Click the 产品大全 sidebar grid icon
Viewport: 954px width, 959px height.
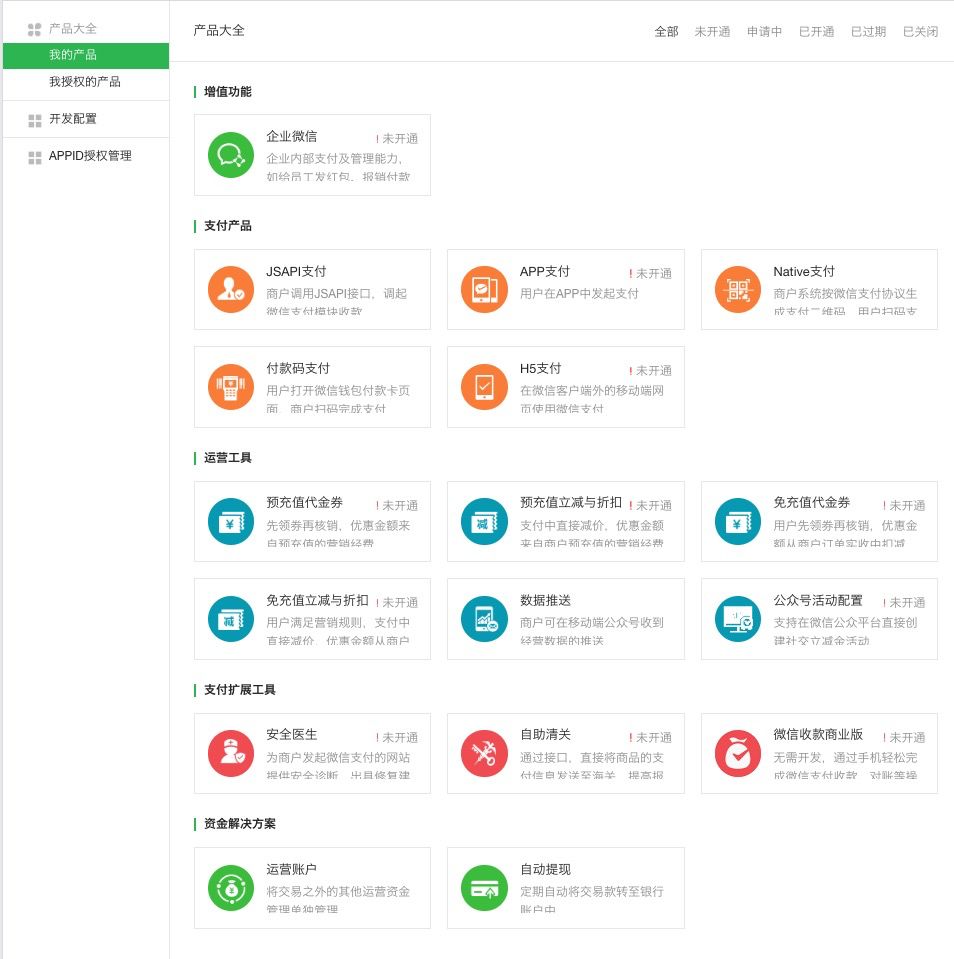coord(34,29)
